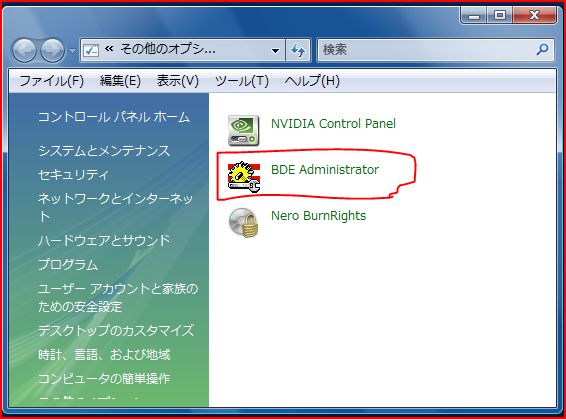Open the 表示(V) menu
The height and width of the screenshot is (419, 566).
point(178,80)
